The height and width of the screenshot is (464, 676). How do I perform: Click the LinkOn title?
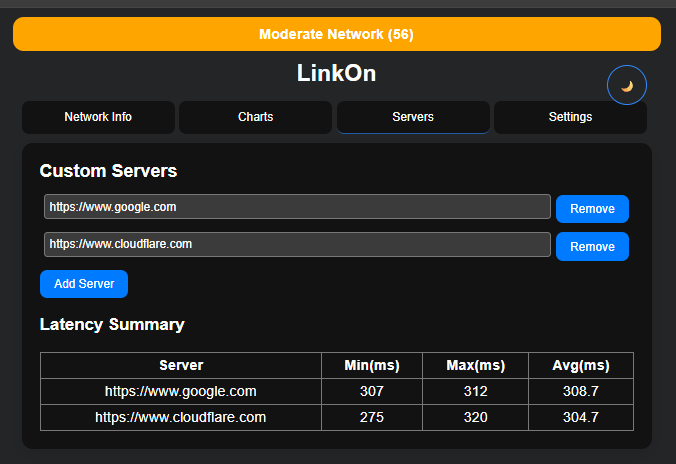click(x=337, y=73)
